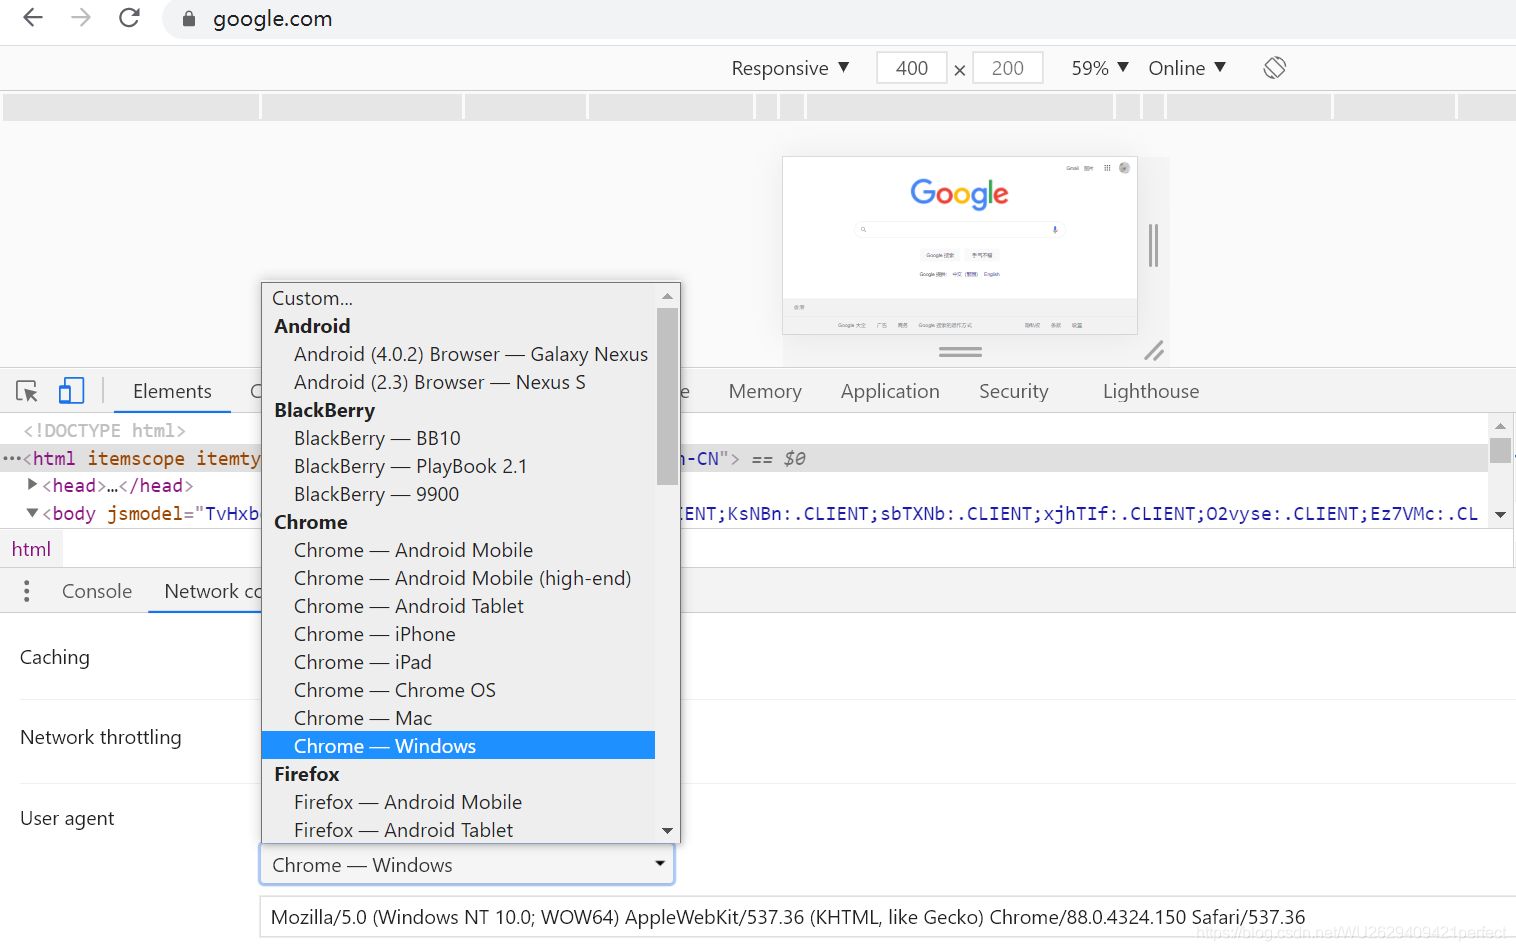Click the corner viewport grip handle
Viewport: 1516px width, 951px height.
point(1154,350)
